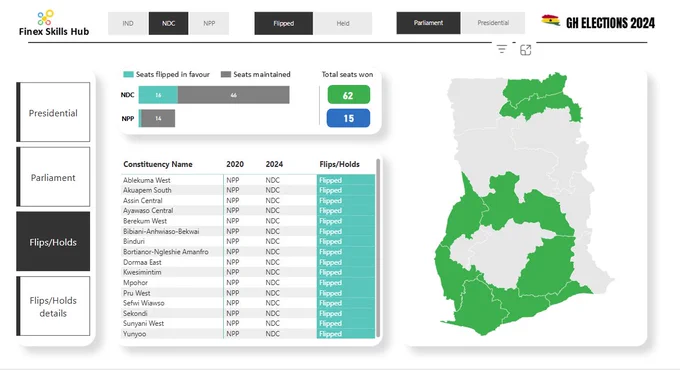Viewport: 680px width, 370px height.
Task: Toggle the NDC party slicer
Action: tap(168, 23)
